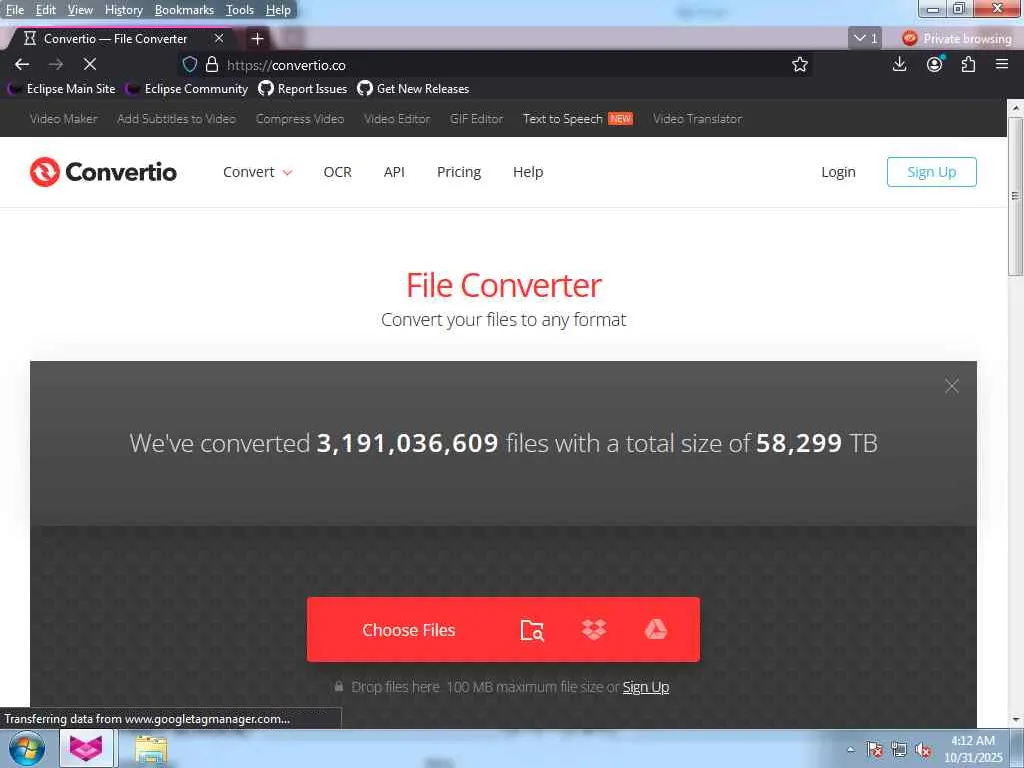Click the page vertical scrollbar thumb

(1016, 196)
